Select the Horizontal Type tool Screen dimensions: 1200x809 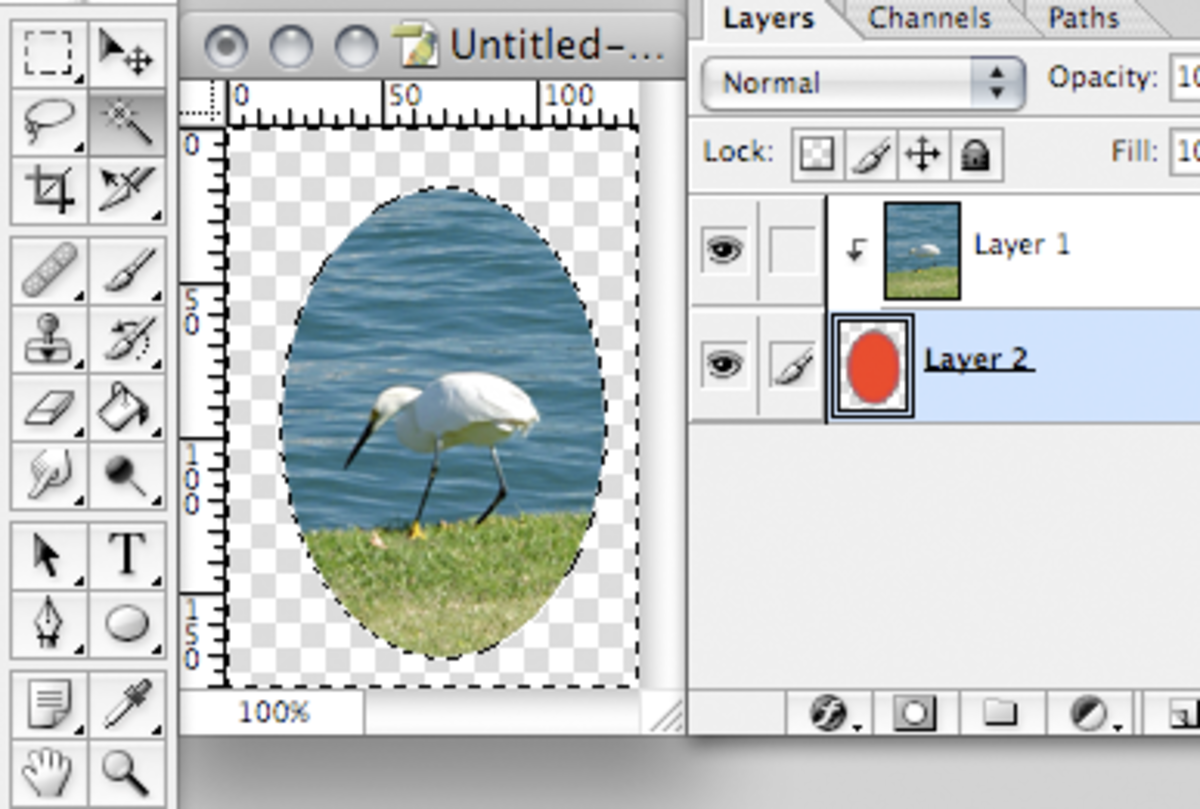point(127,553)
